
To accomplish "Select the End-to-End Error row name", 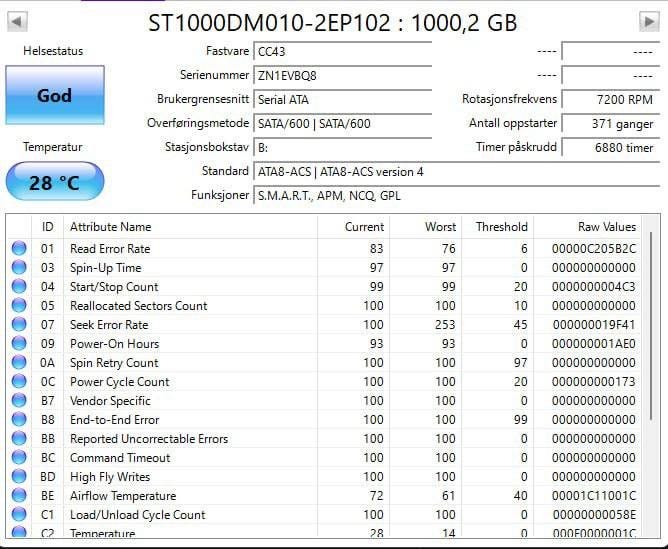I will point(114,420).
